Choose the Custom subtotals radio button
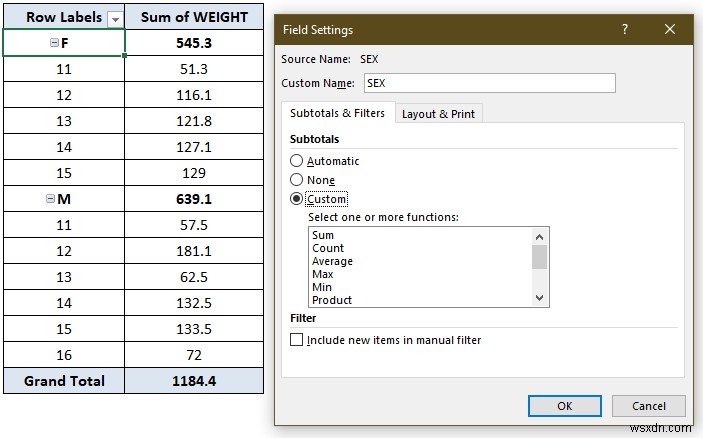 pos(296,199)
